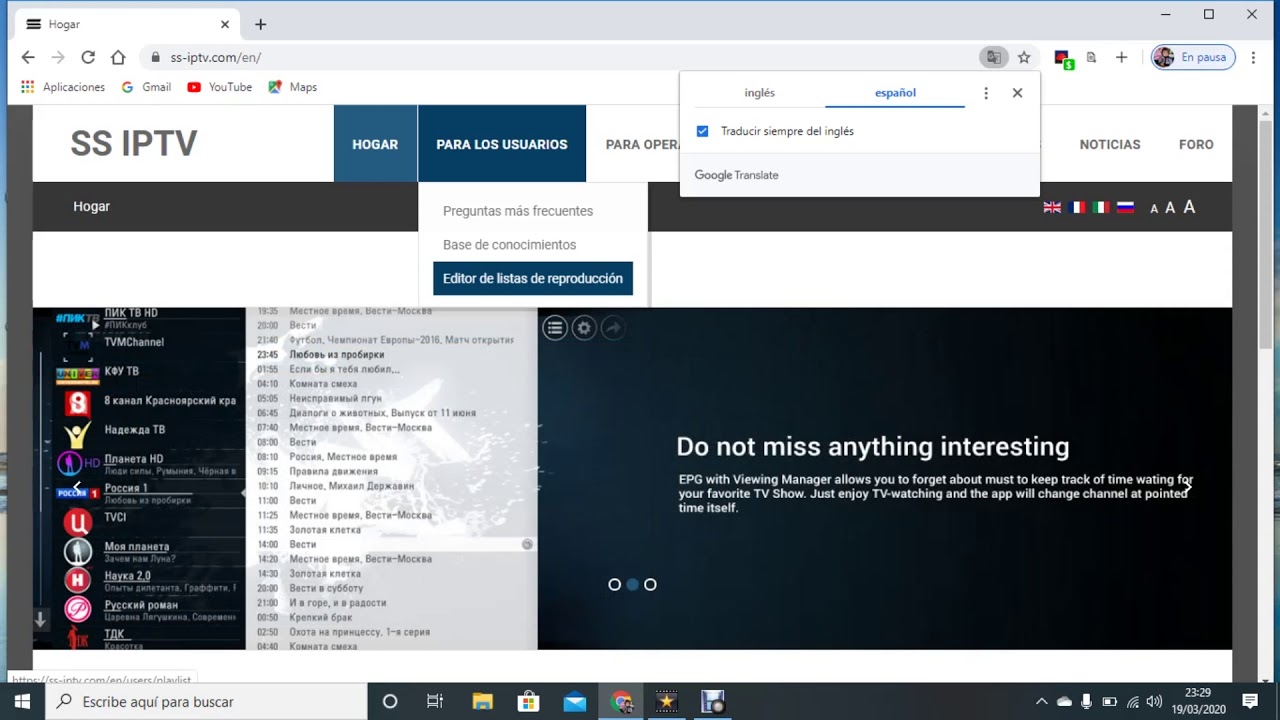The image size is (1280, 720).
Task: Open the 'En pausa' profile menu
Action: [x=1193, y=57]
